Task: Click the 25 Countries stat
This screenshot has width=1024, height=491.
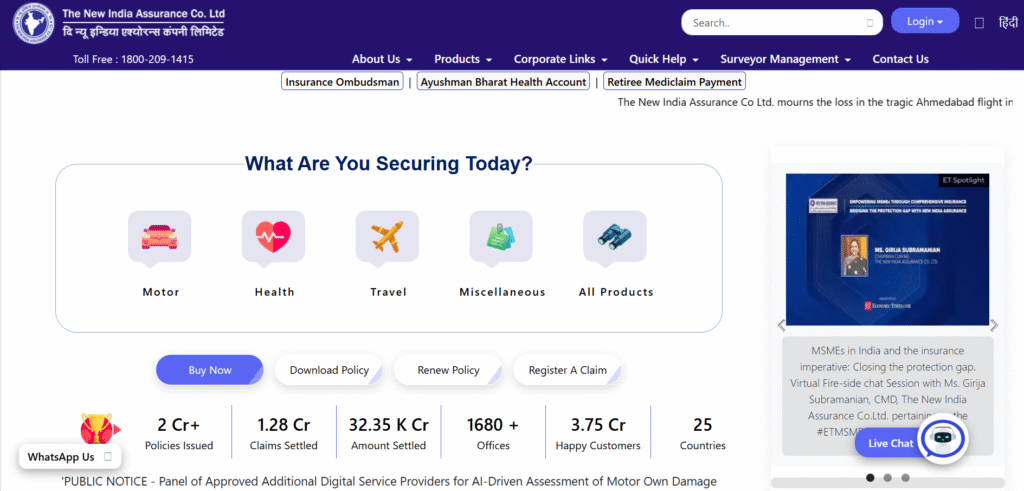Action: click(703, 434)
